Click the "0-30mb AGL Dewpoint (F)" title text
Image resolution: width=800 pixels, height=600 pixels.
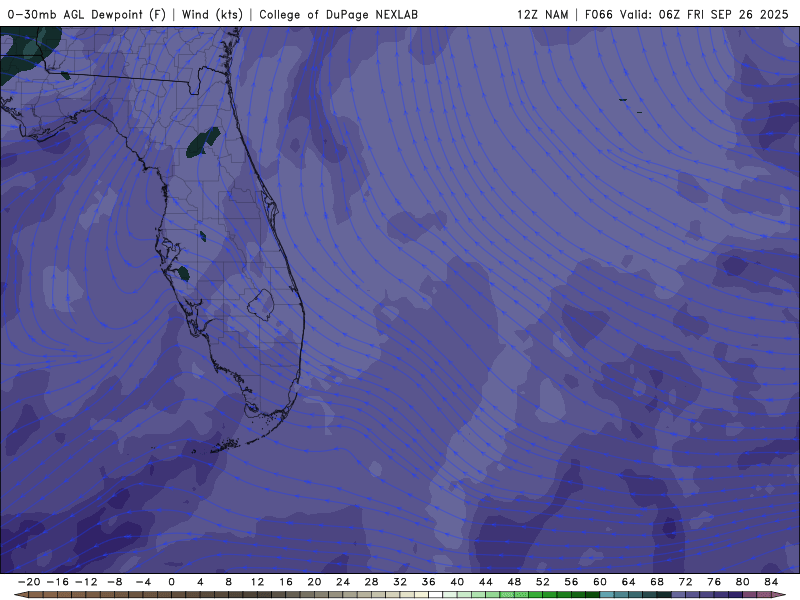tap(87, 14)
